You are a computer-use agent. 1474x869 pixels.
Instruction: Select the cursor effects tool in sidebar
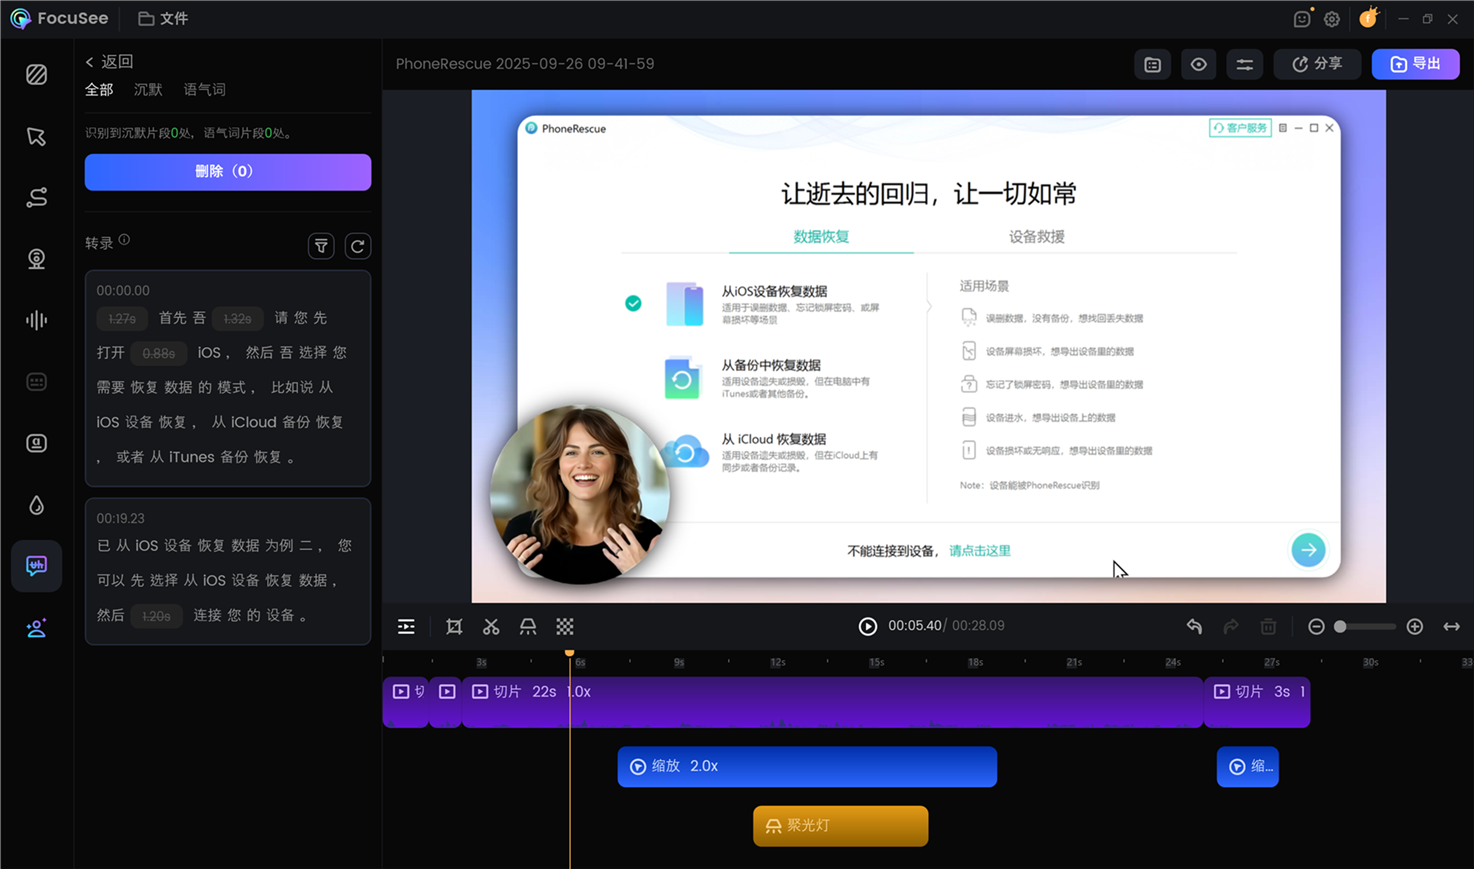pyautogui.click(x=36, y=136)
